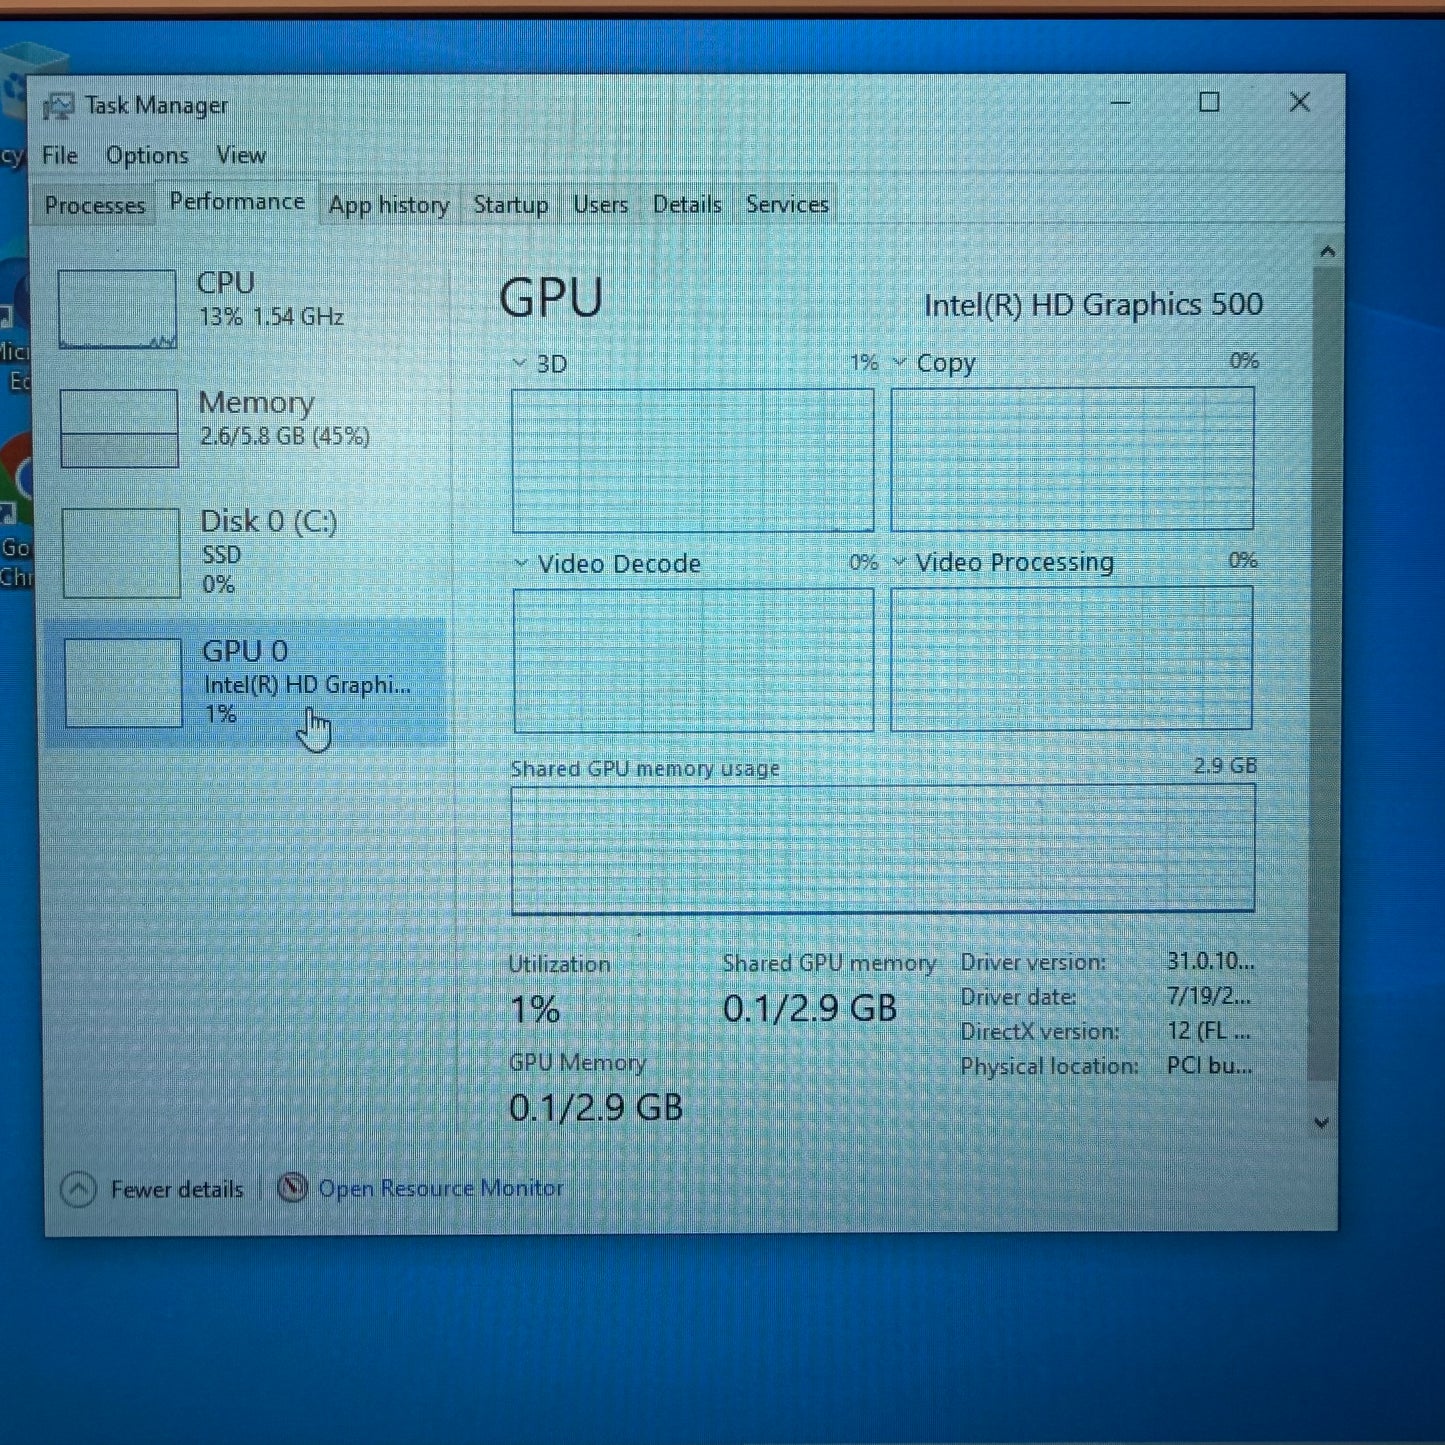Open Resource Monitor link
The height and width of the screenshot is (1445, 1445).
[441, 1188]
